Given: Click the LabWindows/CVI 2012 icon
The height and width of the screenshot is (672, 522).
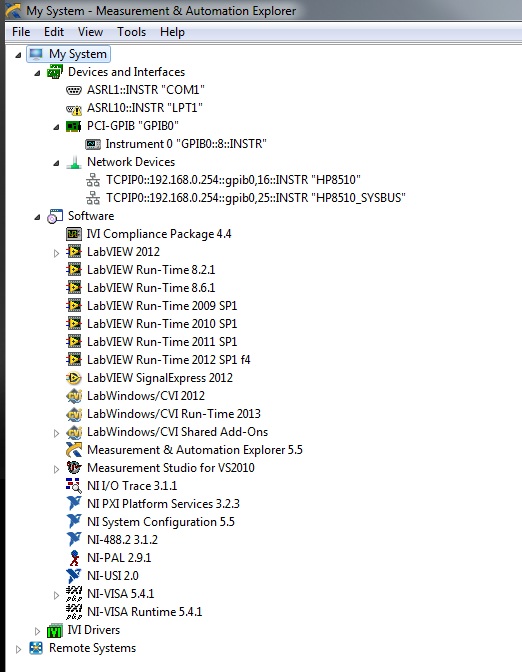Looking at the screenshot, I should coord(74,396).
